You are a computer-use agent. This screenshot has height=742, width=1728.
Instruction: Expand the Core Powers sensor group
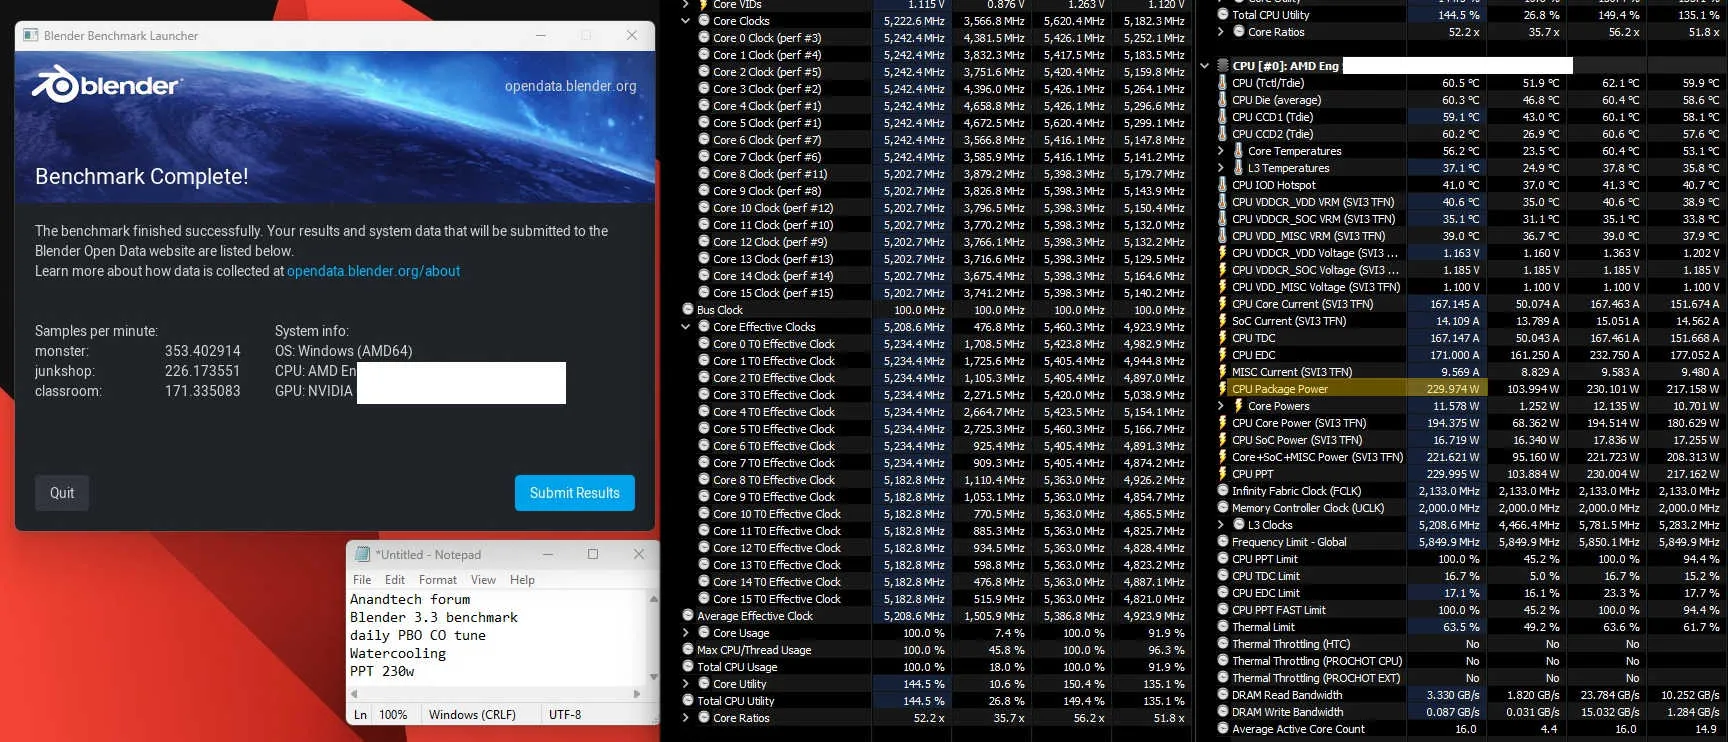pyautogui.click(x=1221, y=406)
